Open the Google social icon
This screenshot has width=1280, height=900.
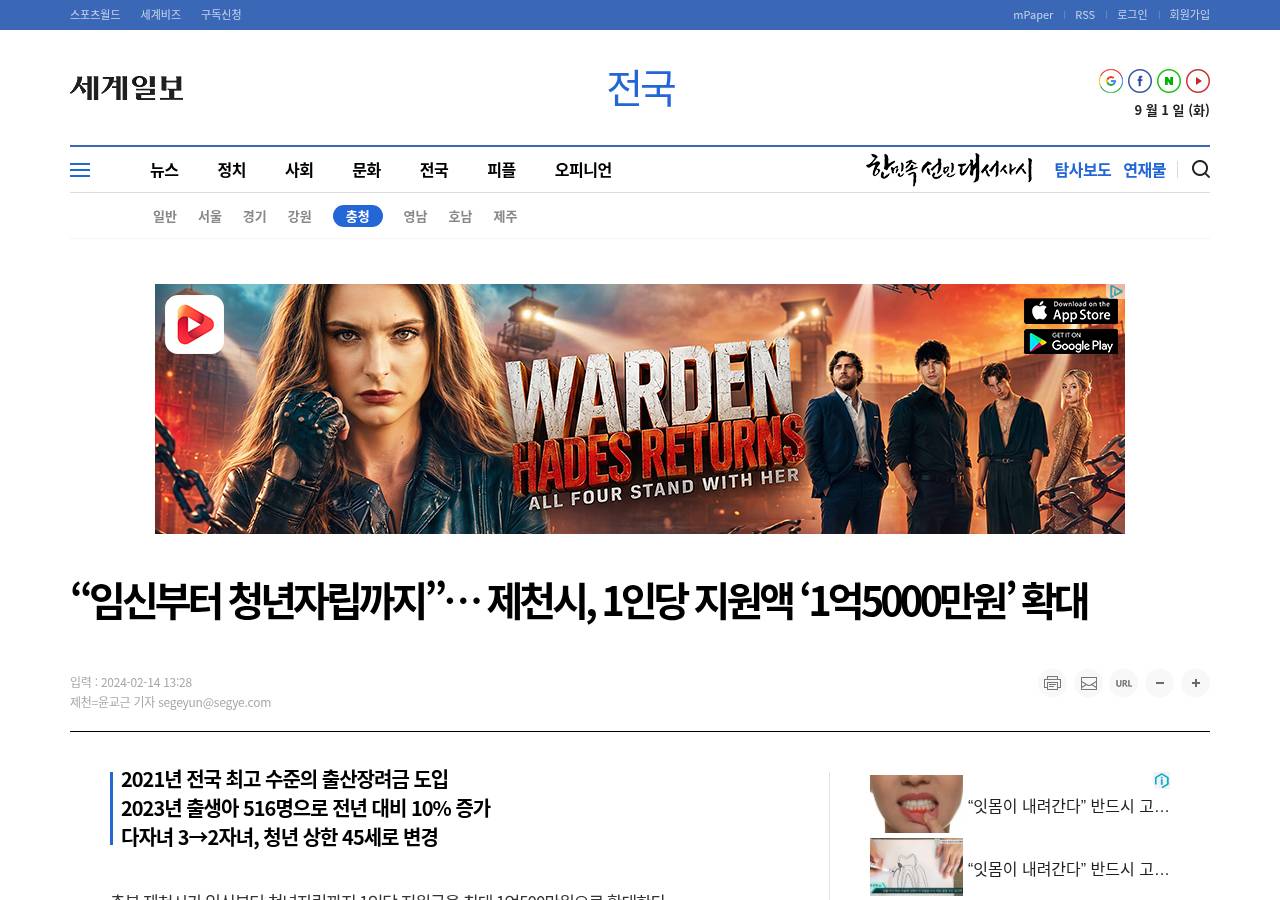tap(1111, 81)
